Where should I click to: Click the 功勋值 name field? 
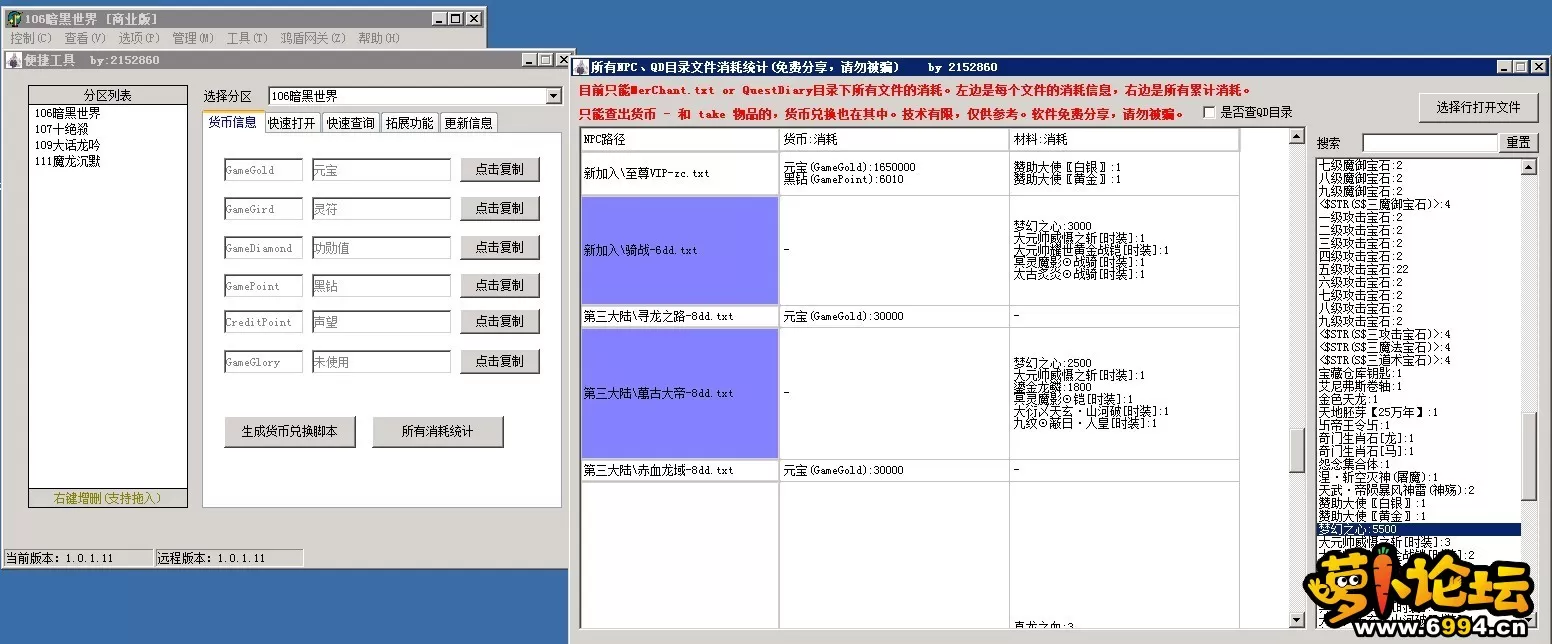pyautogui.click(x=381, y=248)
